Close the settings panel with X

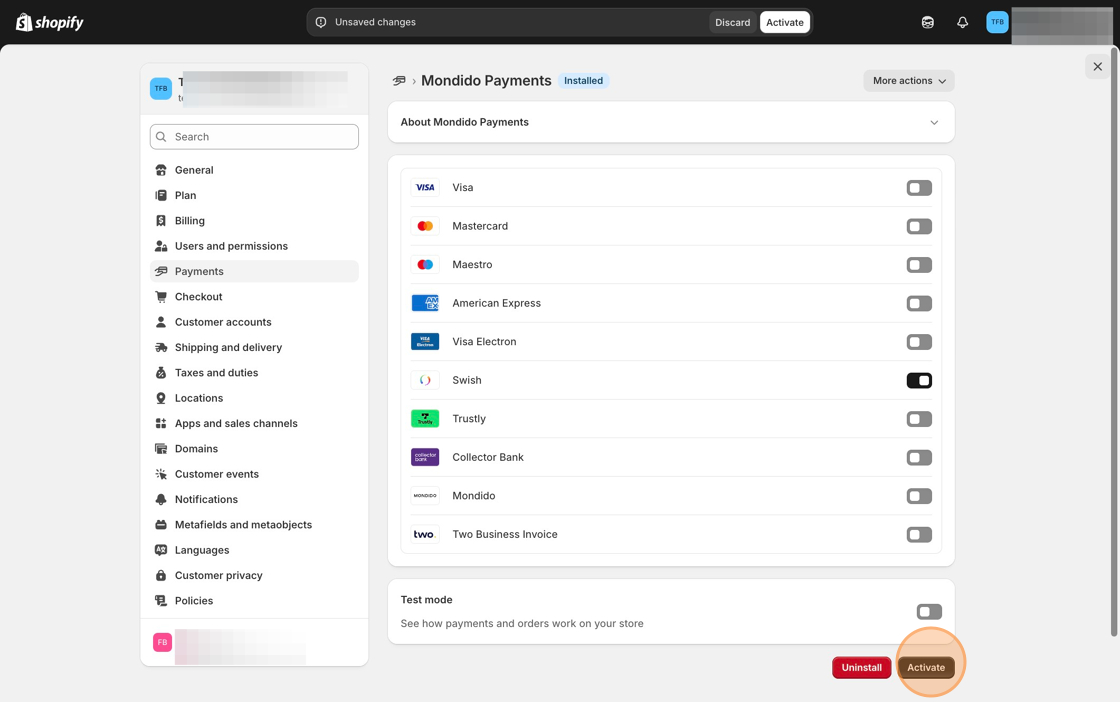[x=1097, y=66]
